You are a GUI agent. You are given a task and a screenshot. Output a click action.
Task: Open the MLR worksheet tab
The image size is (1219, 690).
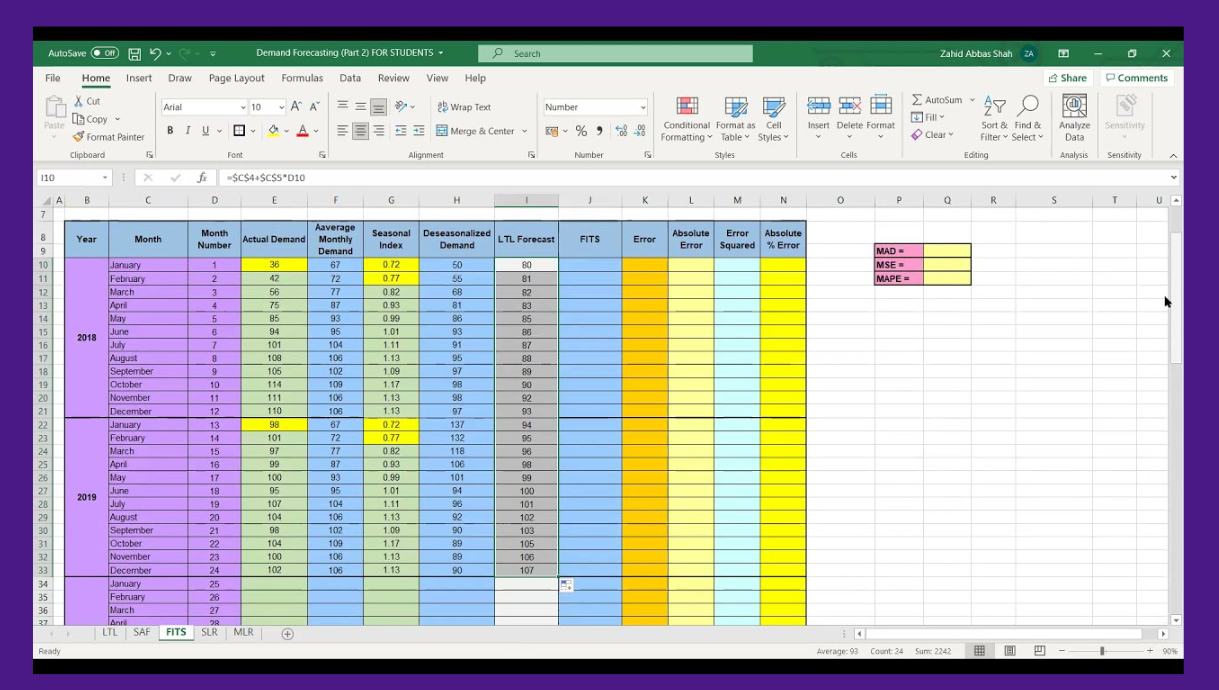(x=242, y=632)
